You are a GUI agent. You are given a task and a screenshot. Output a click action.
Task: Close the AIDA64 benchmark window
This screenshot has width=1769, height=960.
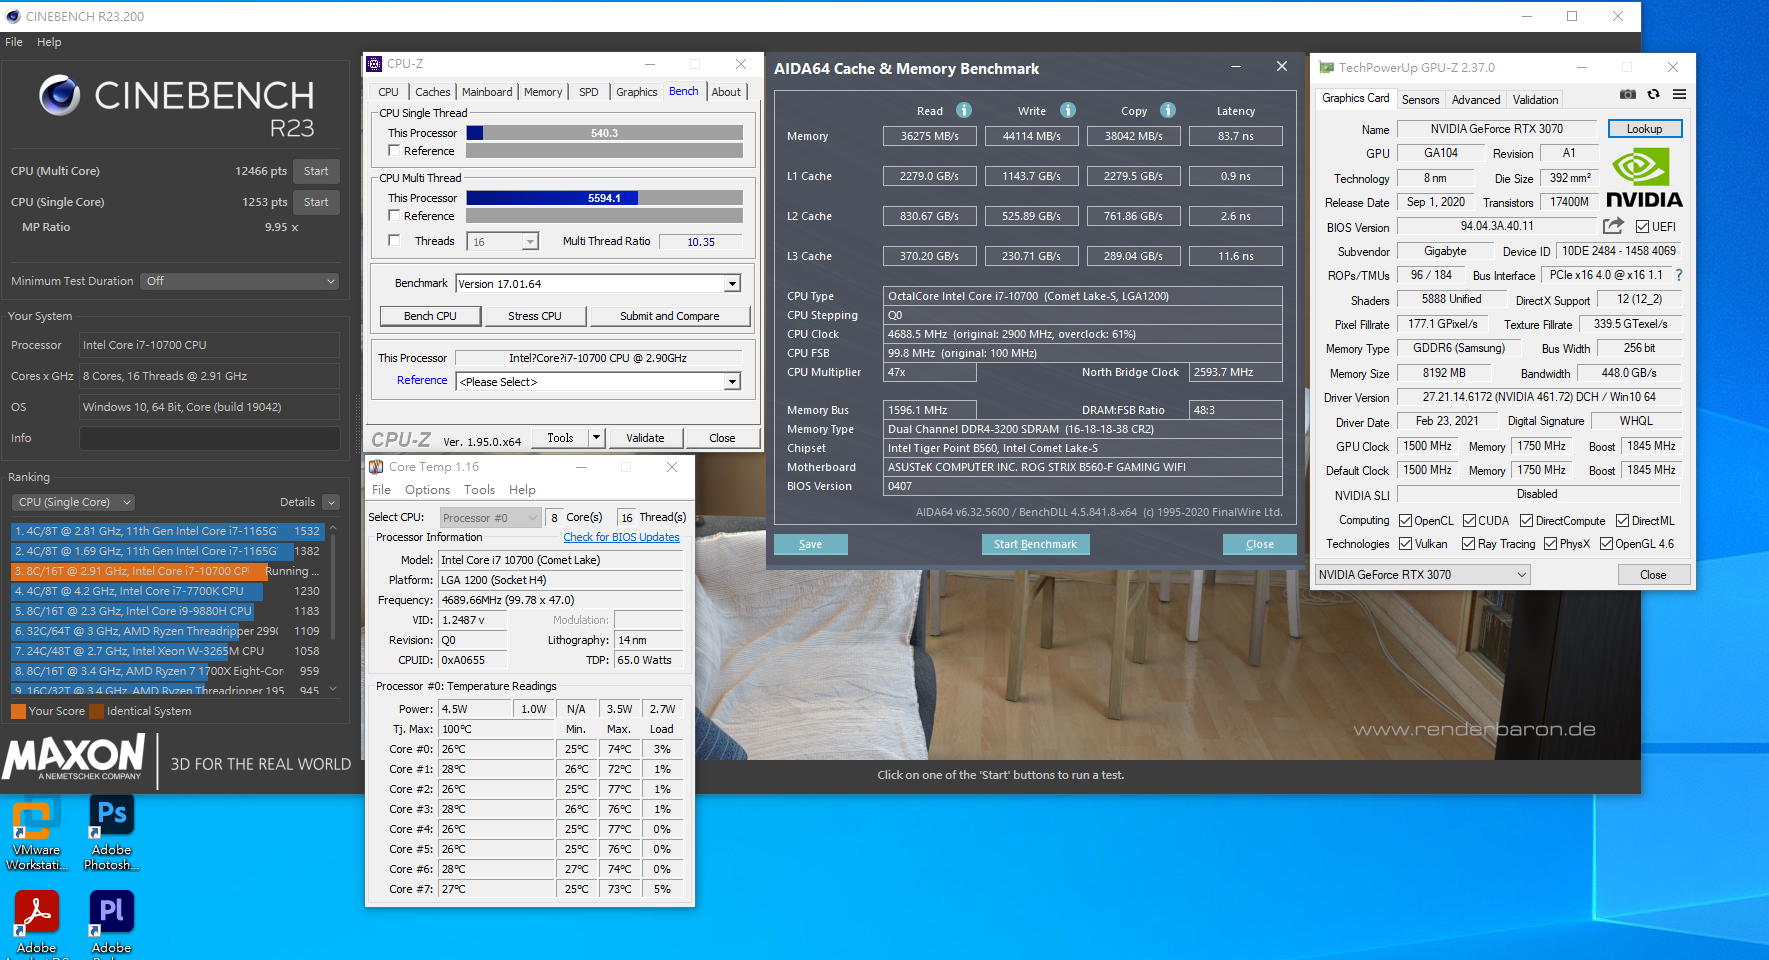coord(1282,67)
